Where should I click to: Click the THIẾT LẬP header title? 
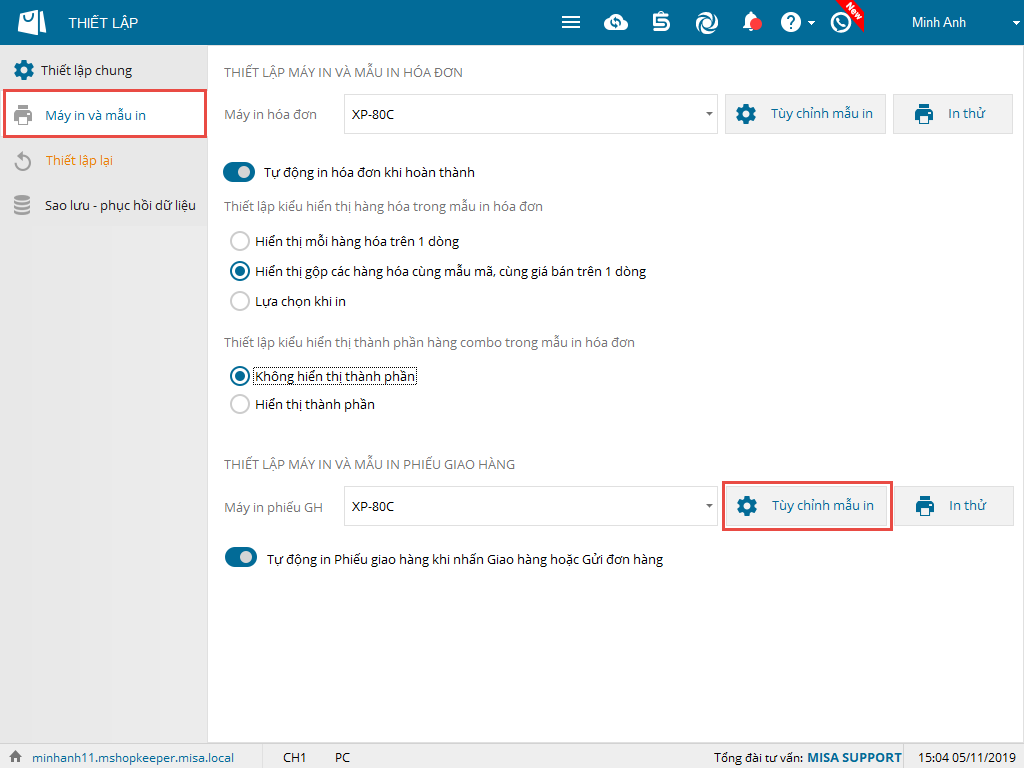pos(103,23)
